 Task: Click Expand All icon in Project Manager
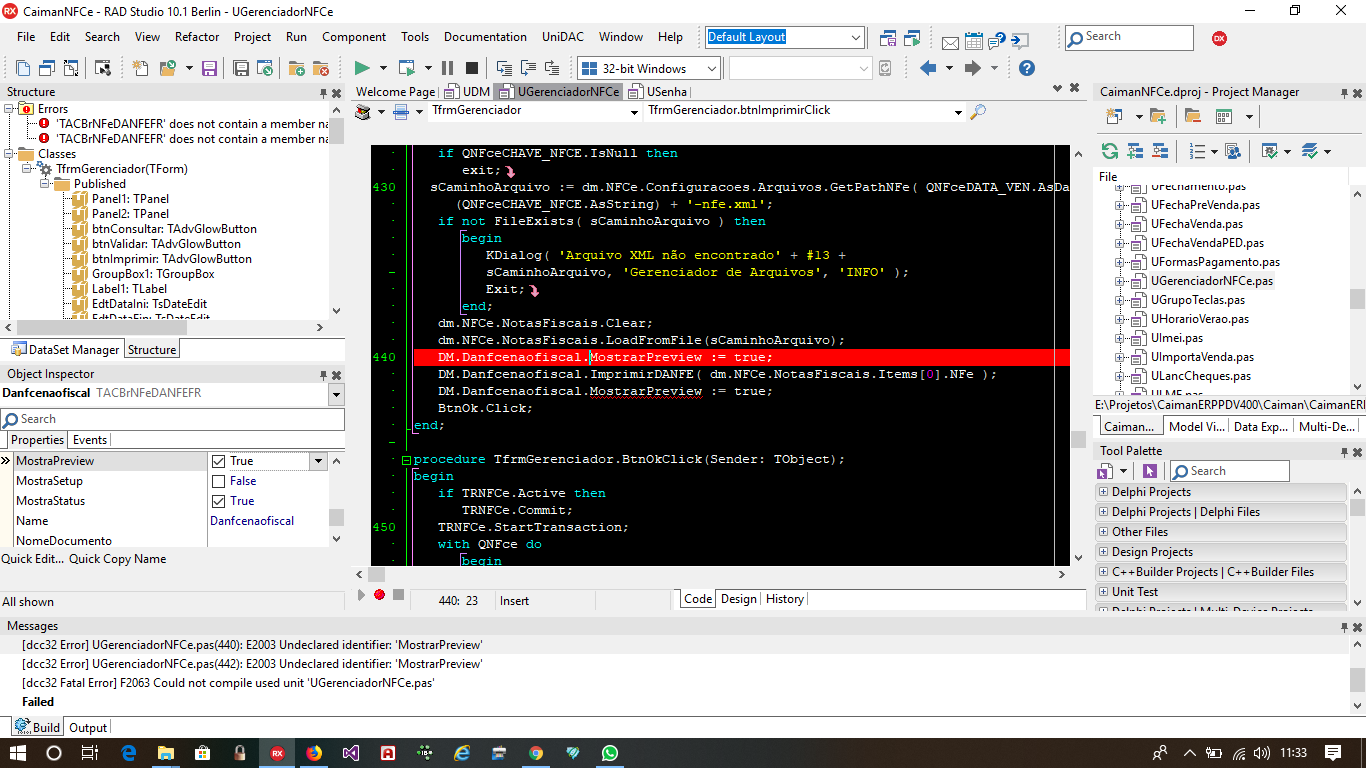coord(1135,151)
